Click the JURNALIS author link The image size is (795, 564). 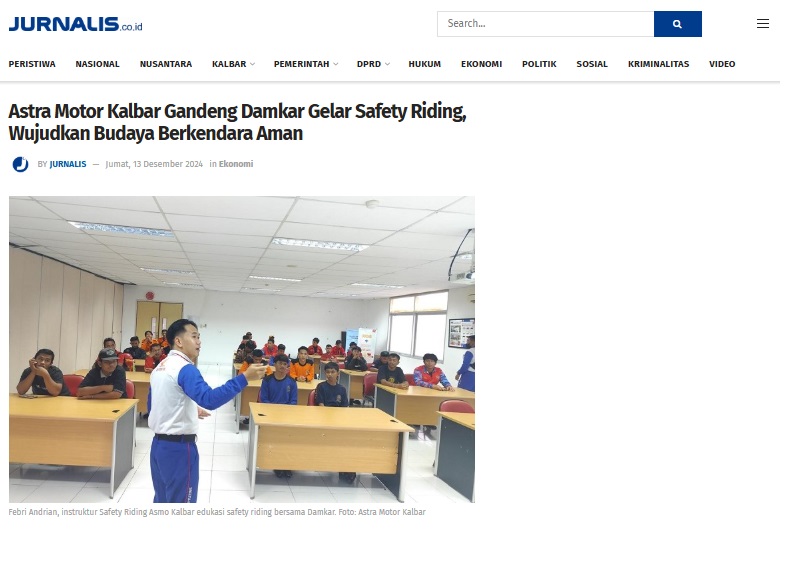[x=68, y=164]
